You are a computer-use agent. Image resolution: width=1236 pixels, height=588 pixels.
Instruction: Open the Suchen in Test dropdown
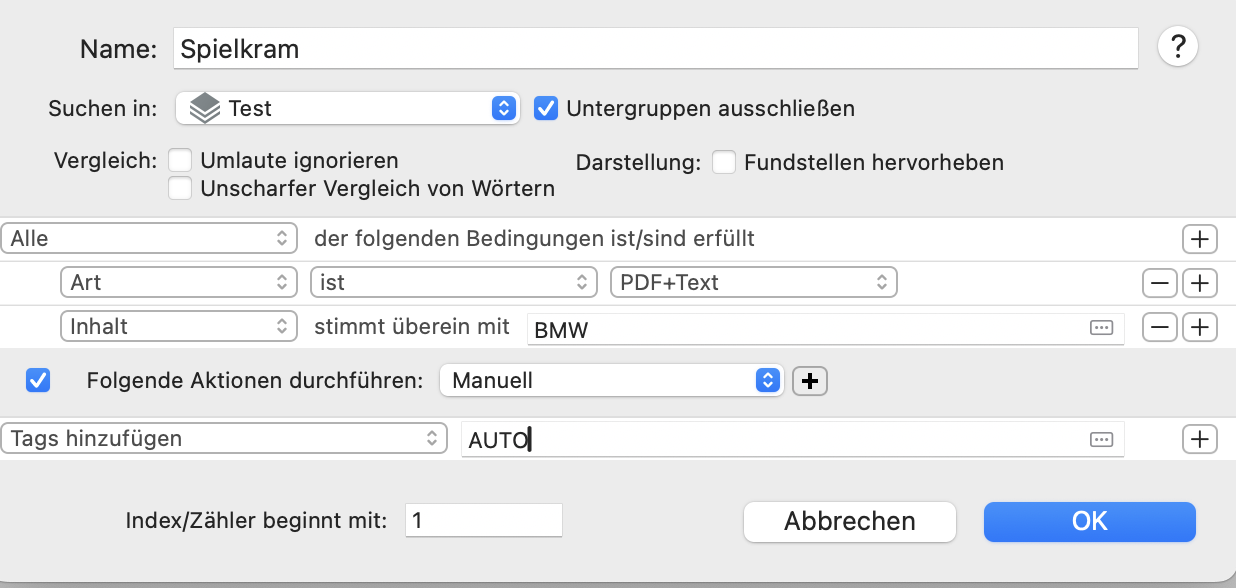coord(347,108)
